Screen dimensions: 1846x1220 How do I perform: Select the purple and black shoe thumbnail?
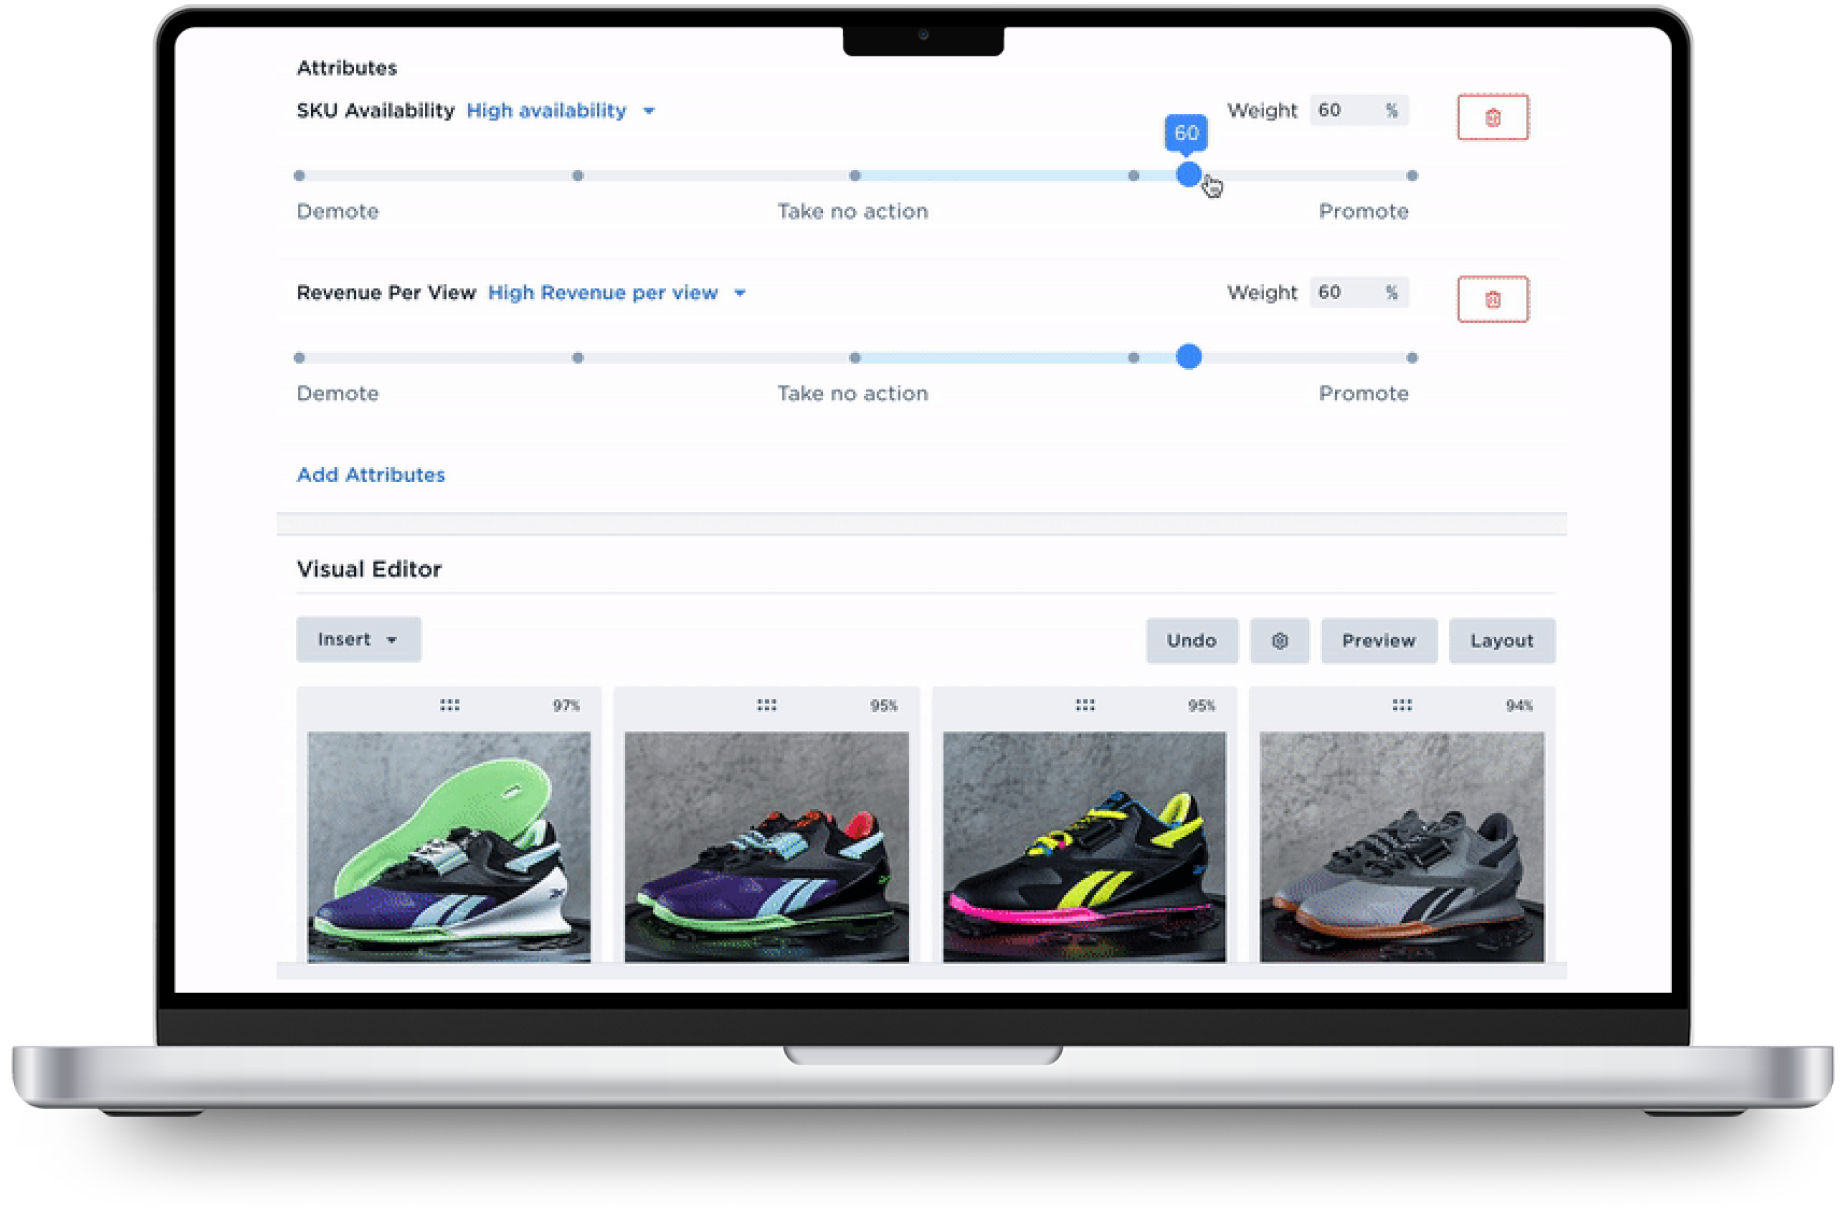(x=766, y=847)
